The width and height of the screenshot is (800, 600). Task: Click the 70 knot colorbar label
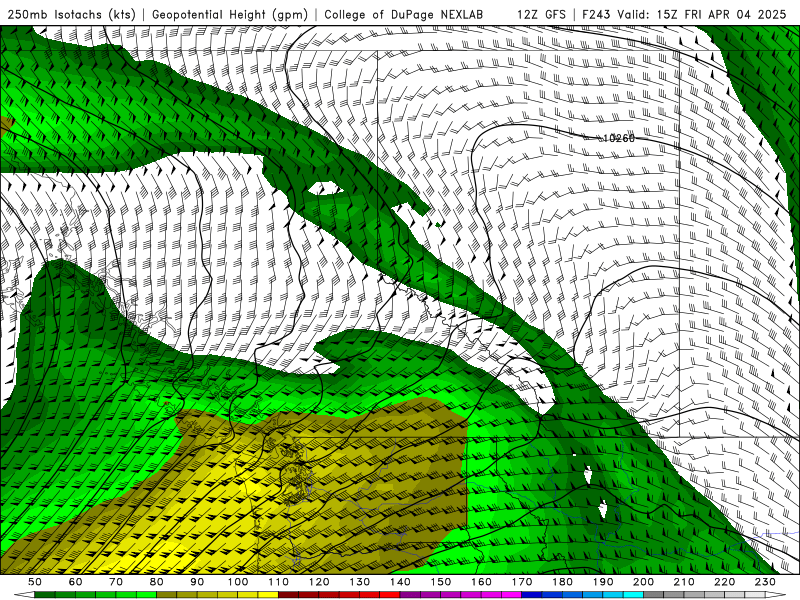pos(116,582)
